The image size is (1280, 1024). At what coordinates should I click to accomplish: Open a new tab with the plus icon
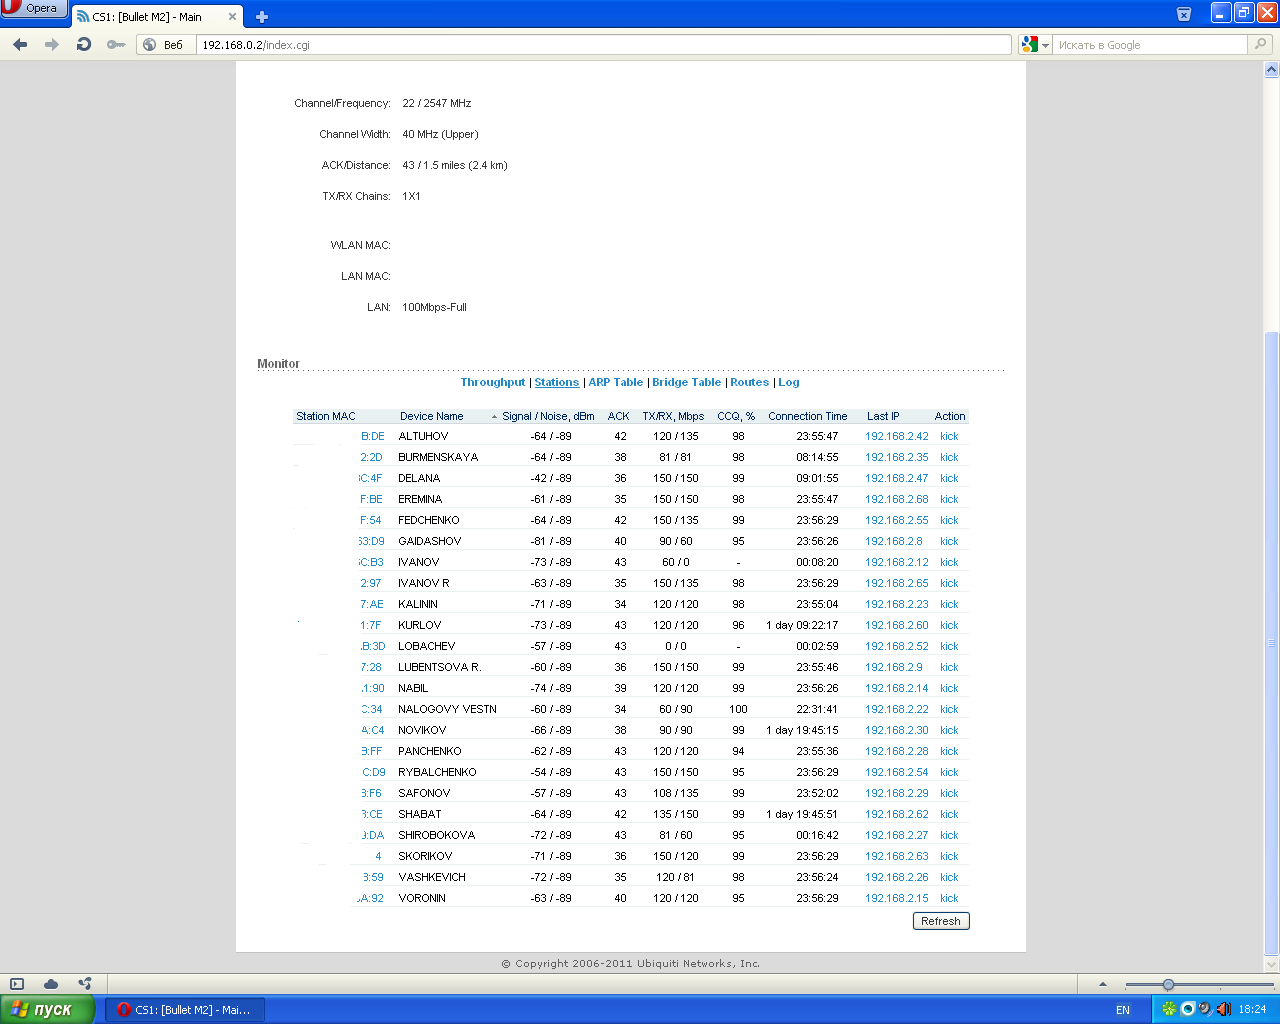262,17
